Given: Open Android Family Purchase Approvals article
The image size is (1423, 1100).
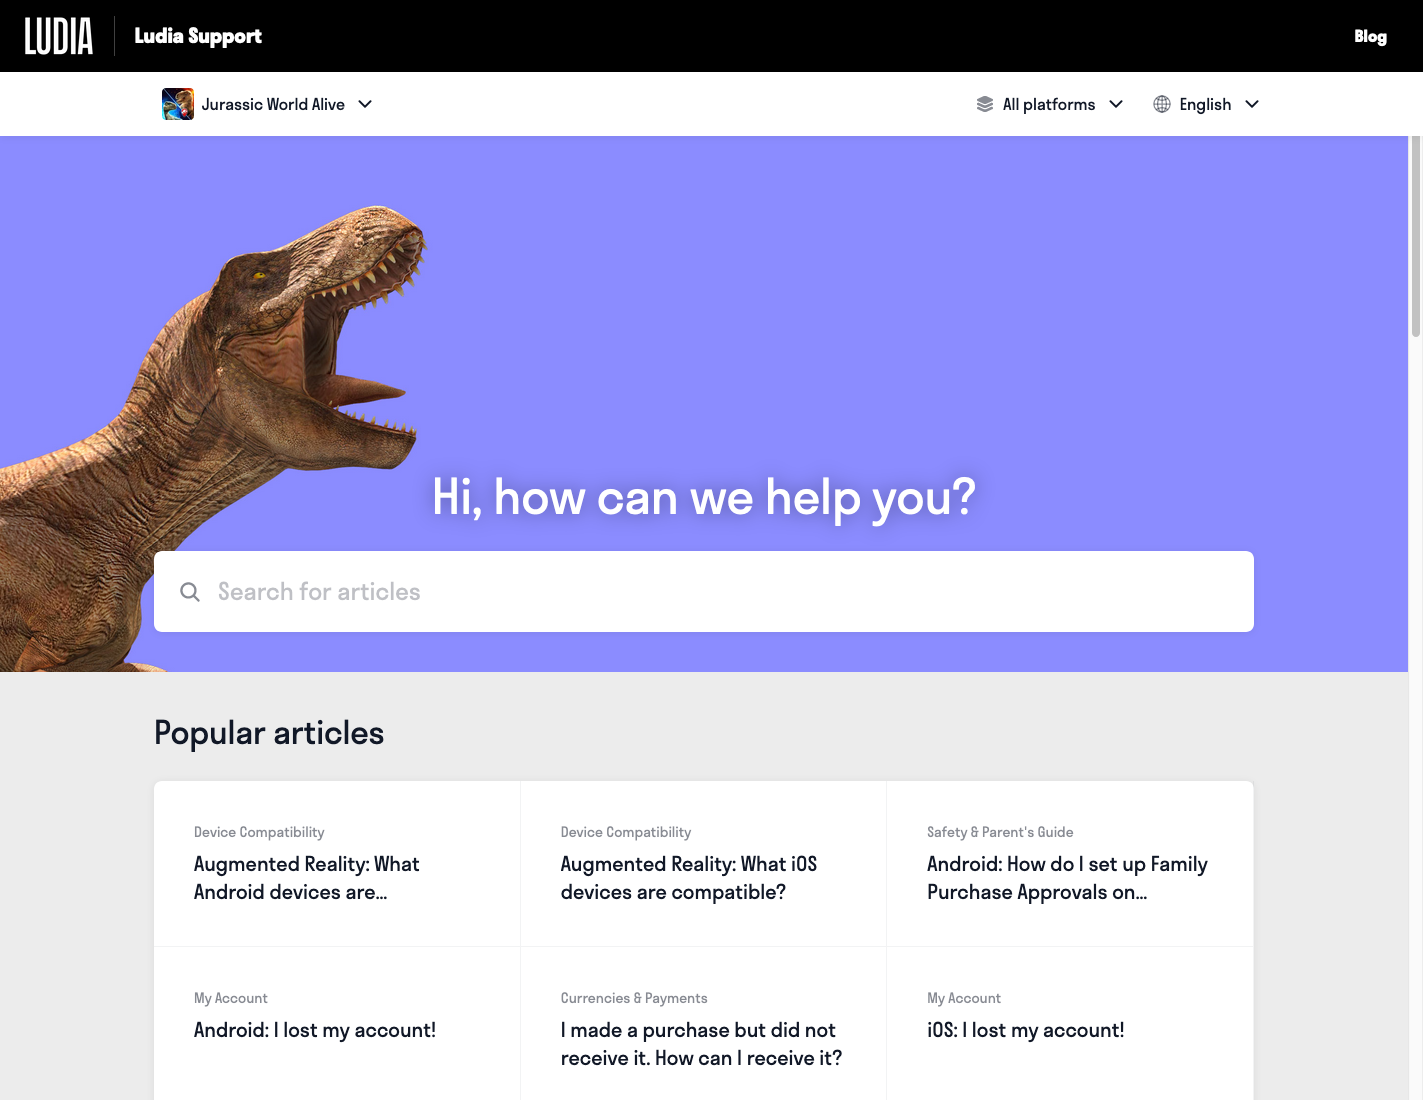Looking at the screenshot, I should click(x=1067, y=878).
